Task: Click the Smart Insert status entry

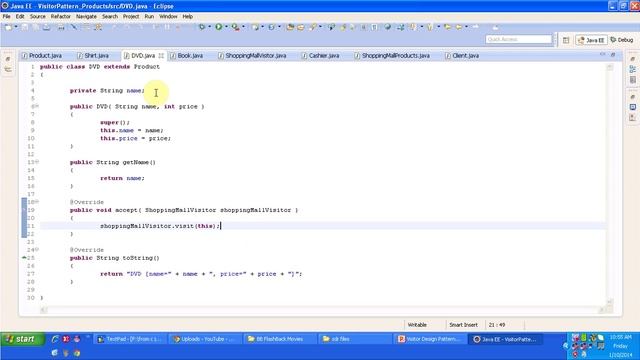Action: (x=463, y=325)
